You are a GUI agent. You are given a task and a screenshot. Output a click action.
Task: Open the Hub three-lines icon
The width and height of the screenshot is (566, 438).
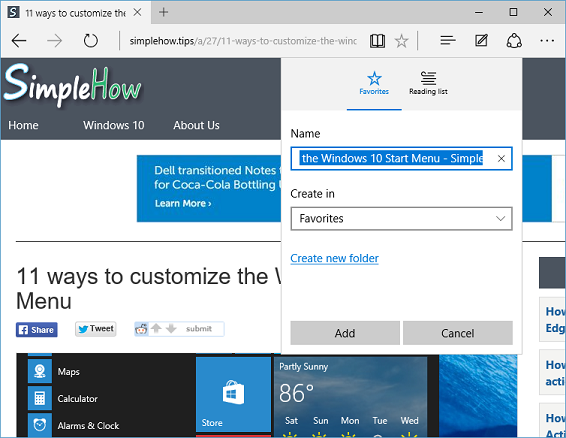448,41
